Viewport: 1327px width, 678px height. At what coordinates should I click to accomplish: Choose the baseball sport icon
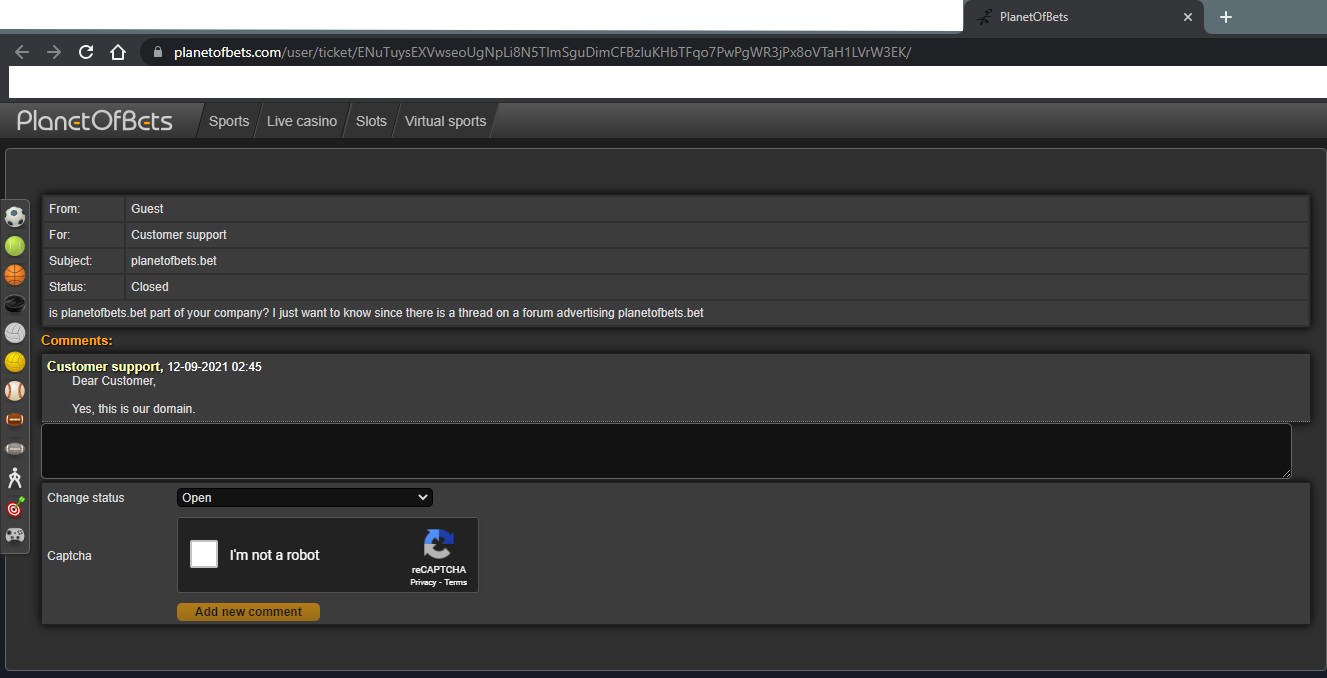click(15, 391)
